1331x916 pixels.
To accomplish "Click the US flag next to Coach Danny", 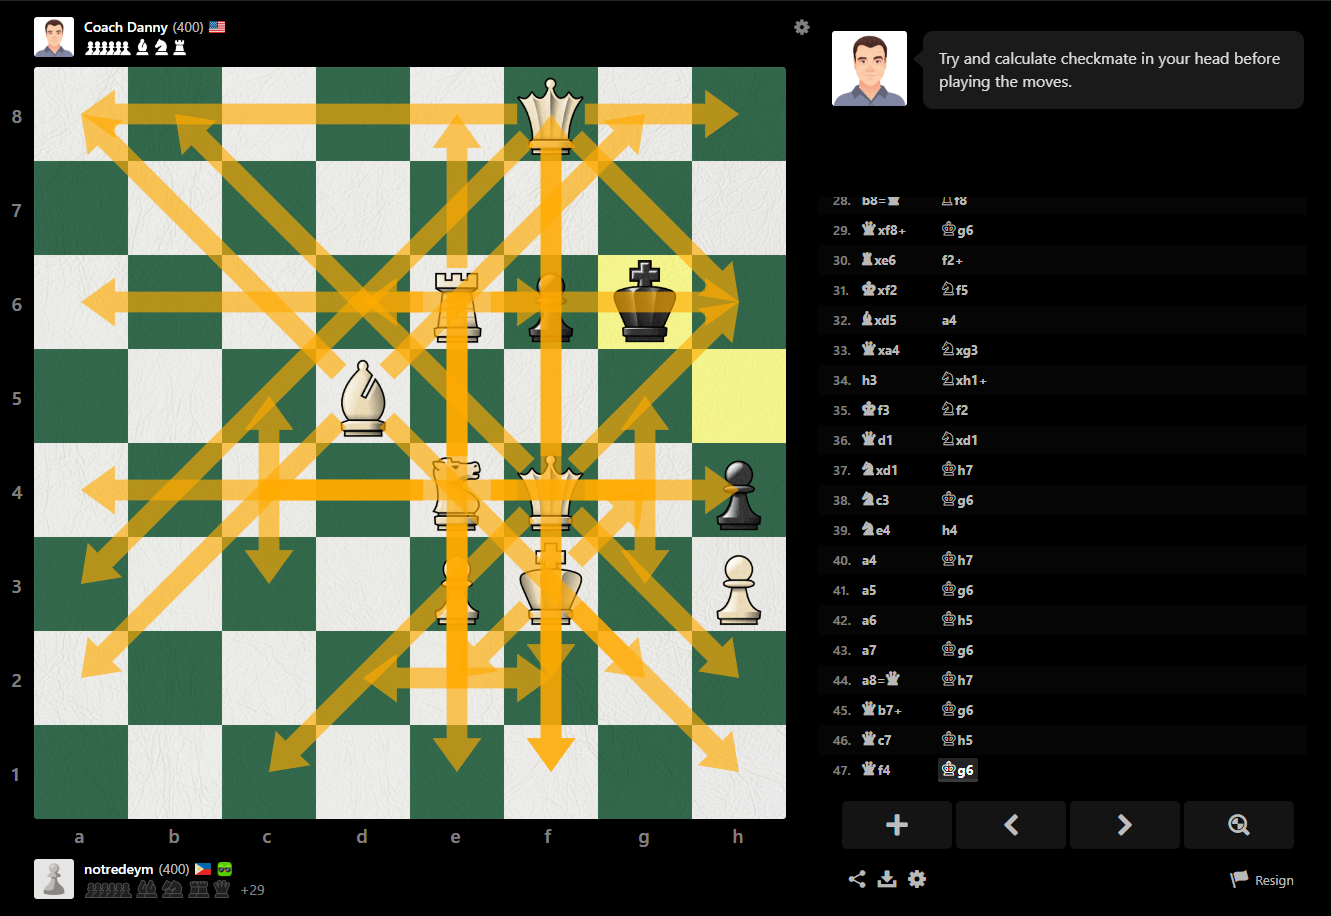I will [x=217, y=27].
